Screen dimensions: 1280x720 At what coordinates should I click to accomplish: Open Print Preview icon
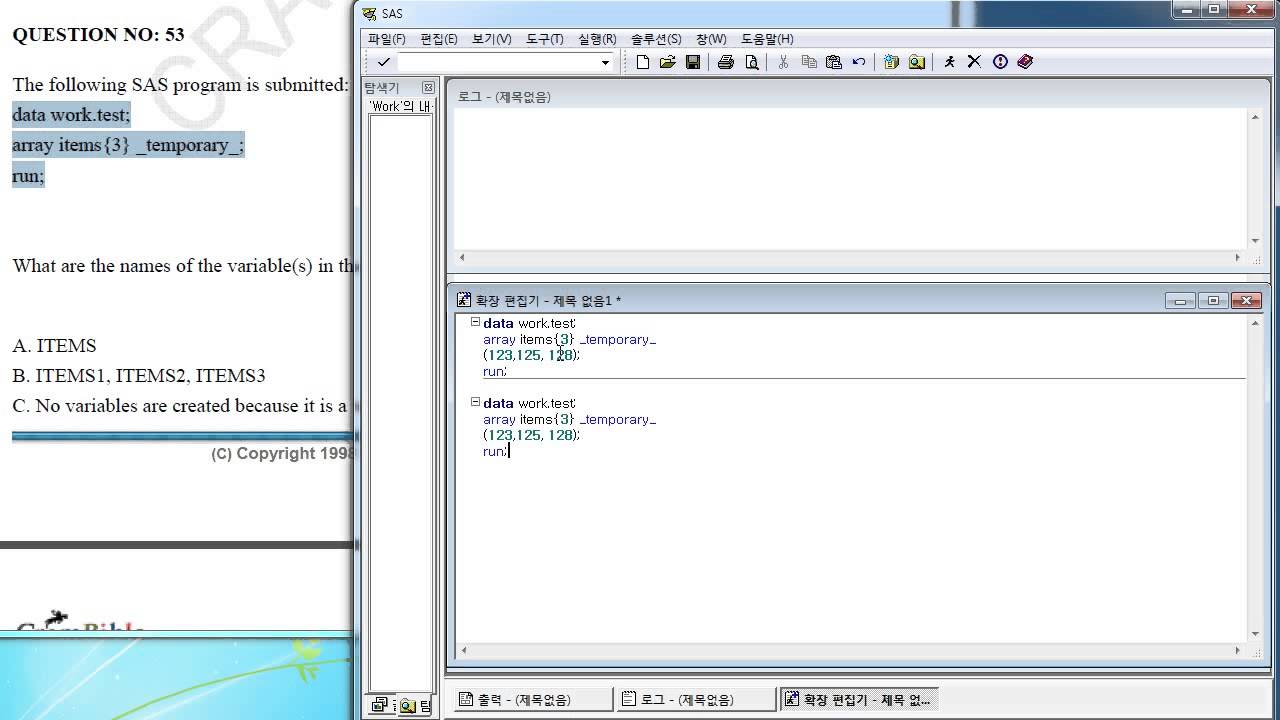tap(752, 62)
